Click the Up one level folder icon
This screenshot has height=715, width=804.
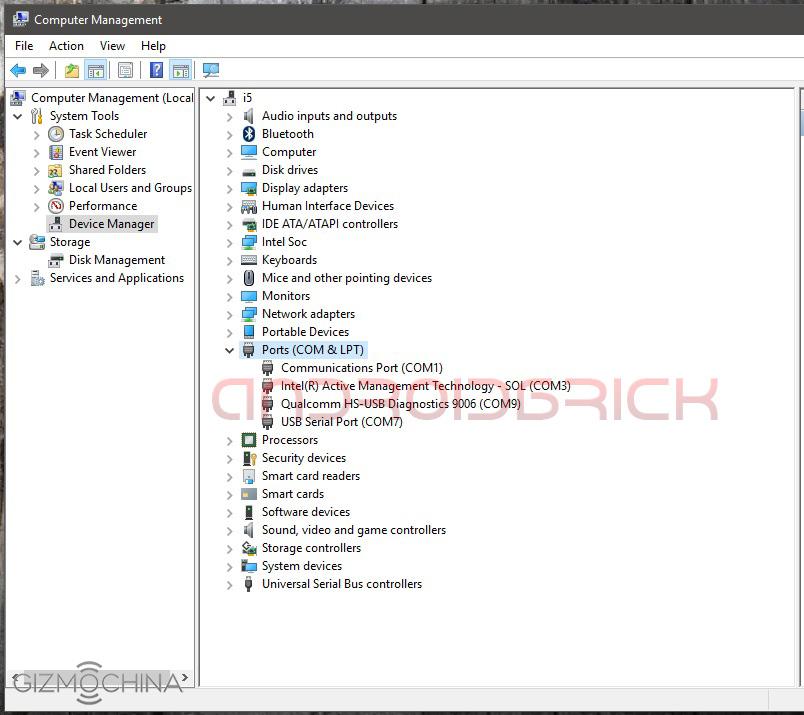click(x=72, y=70)
